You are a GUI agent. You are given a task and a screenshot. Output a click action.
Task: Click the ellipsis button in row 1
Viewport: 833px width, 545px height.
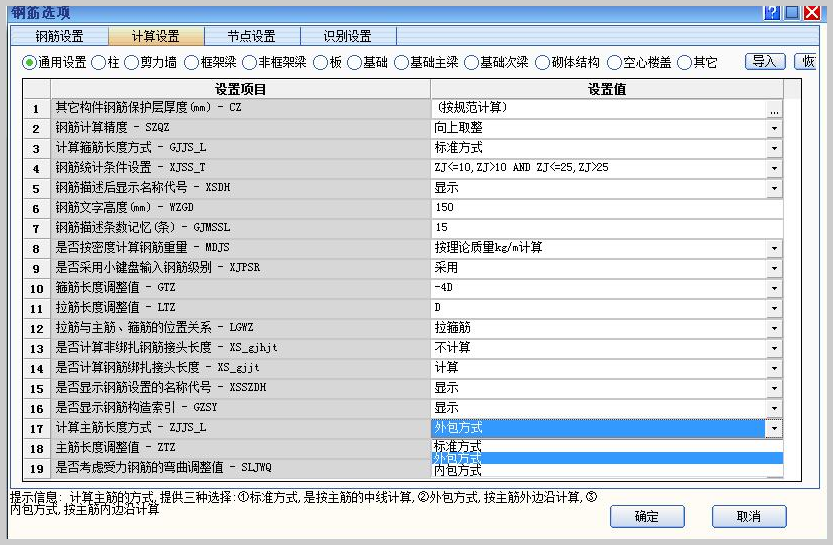click(773, 108)
